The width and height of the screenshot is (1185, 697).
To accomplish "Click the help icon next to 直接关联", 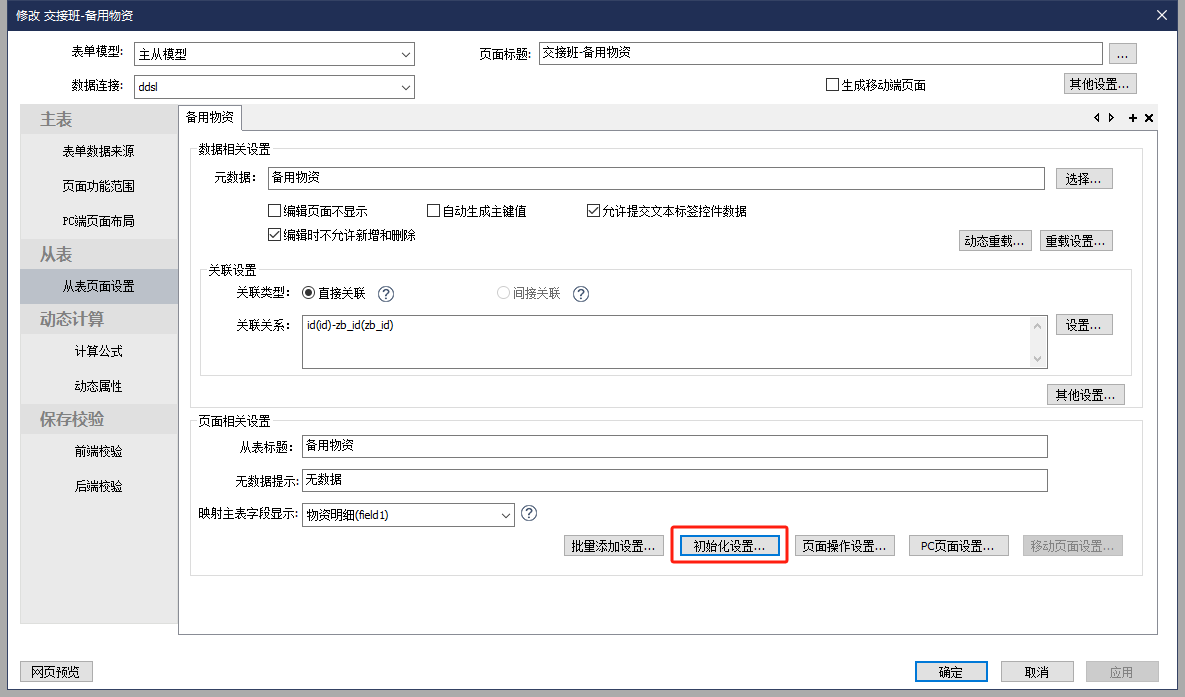I will point(386,294).
